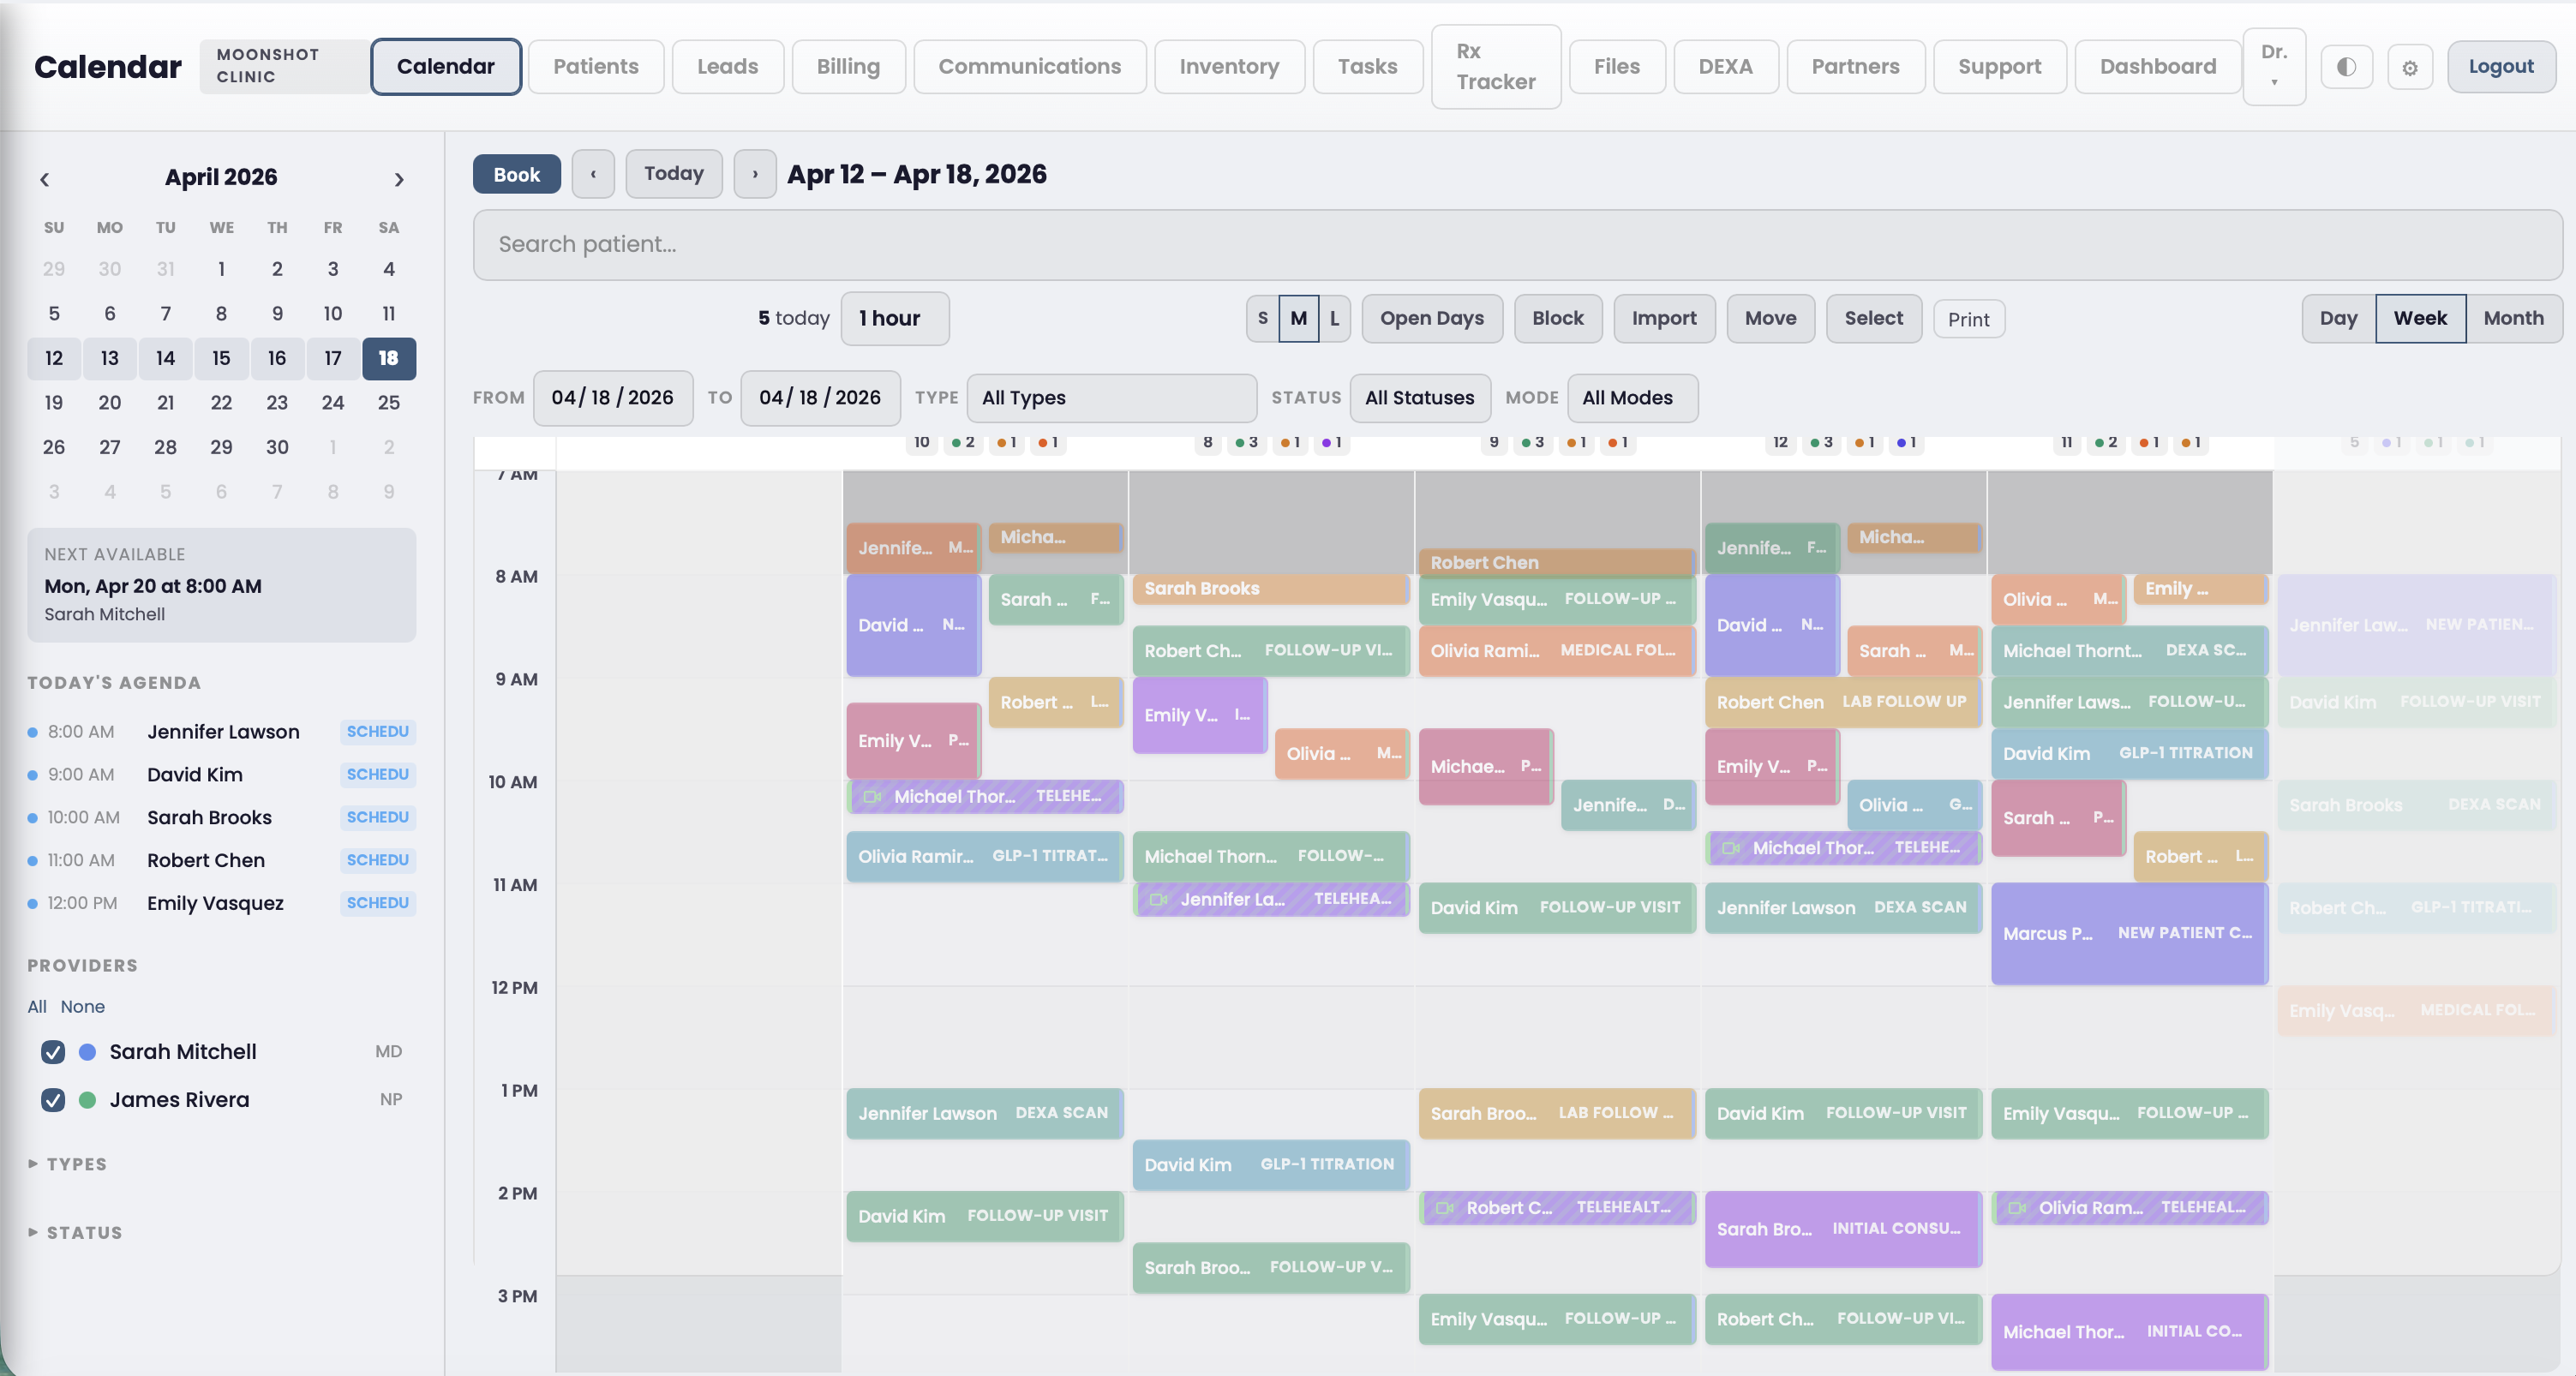Open the Tasks tab
This screenshot has width=2576, height=1376.
[1367, 67]
